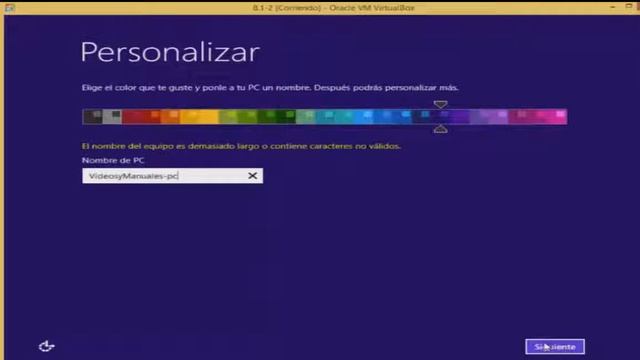Open the VirtualBox window system menu icon

point(10,8)
